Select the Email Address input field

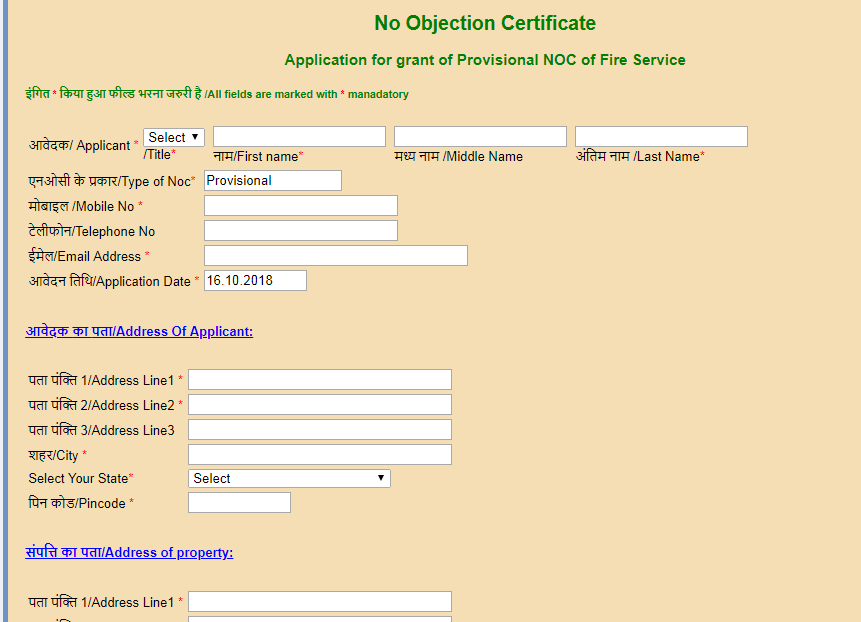[x=335, y=255]
